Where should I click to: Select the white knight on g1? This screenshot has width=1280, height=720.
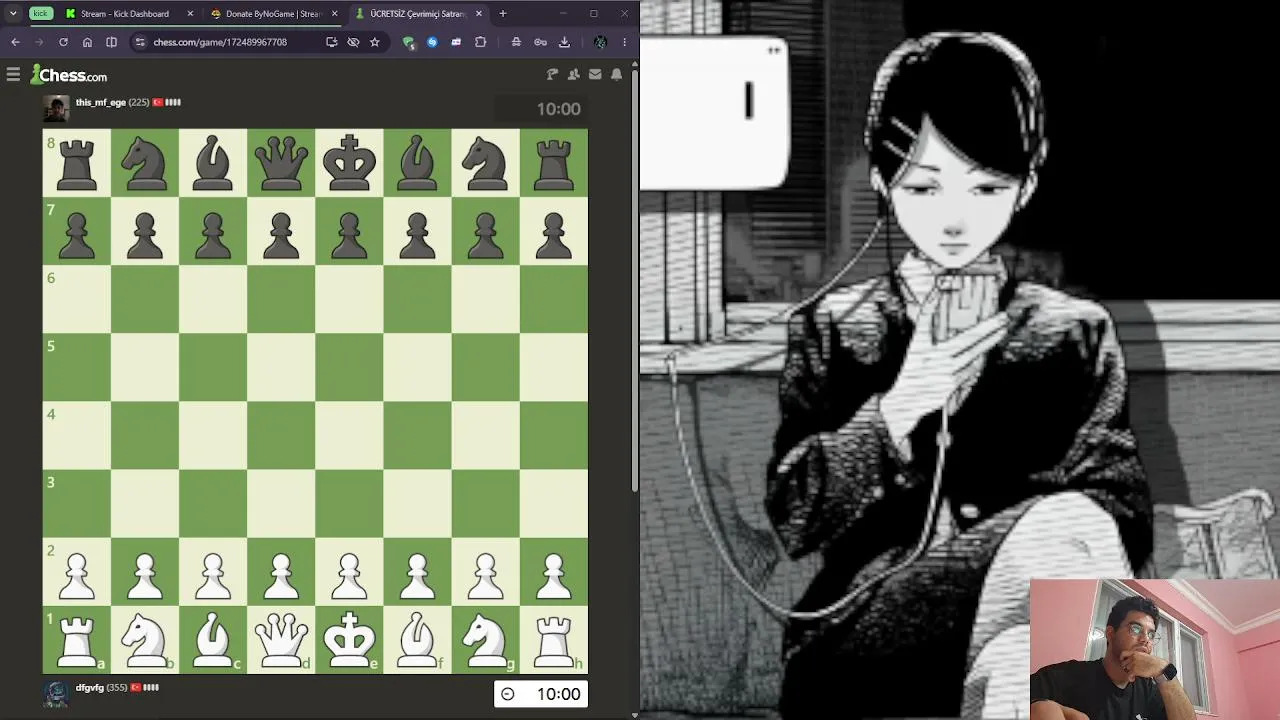[x=486, y=639]
